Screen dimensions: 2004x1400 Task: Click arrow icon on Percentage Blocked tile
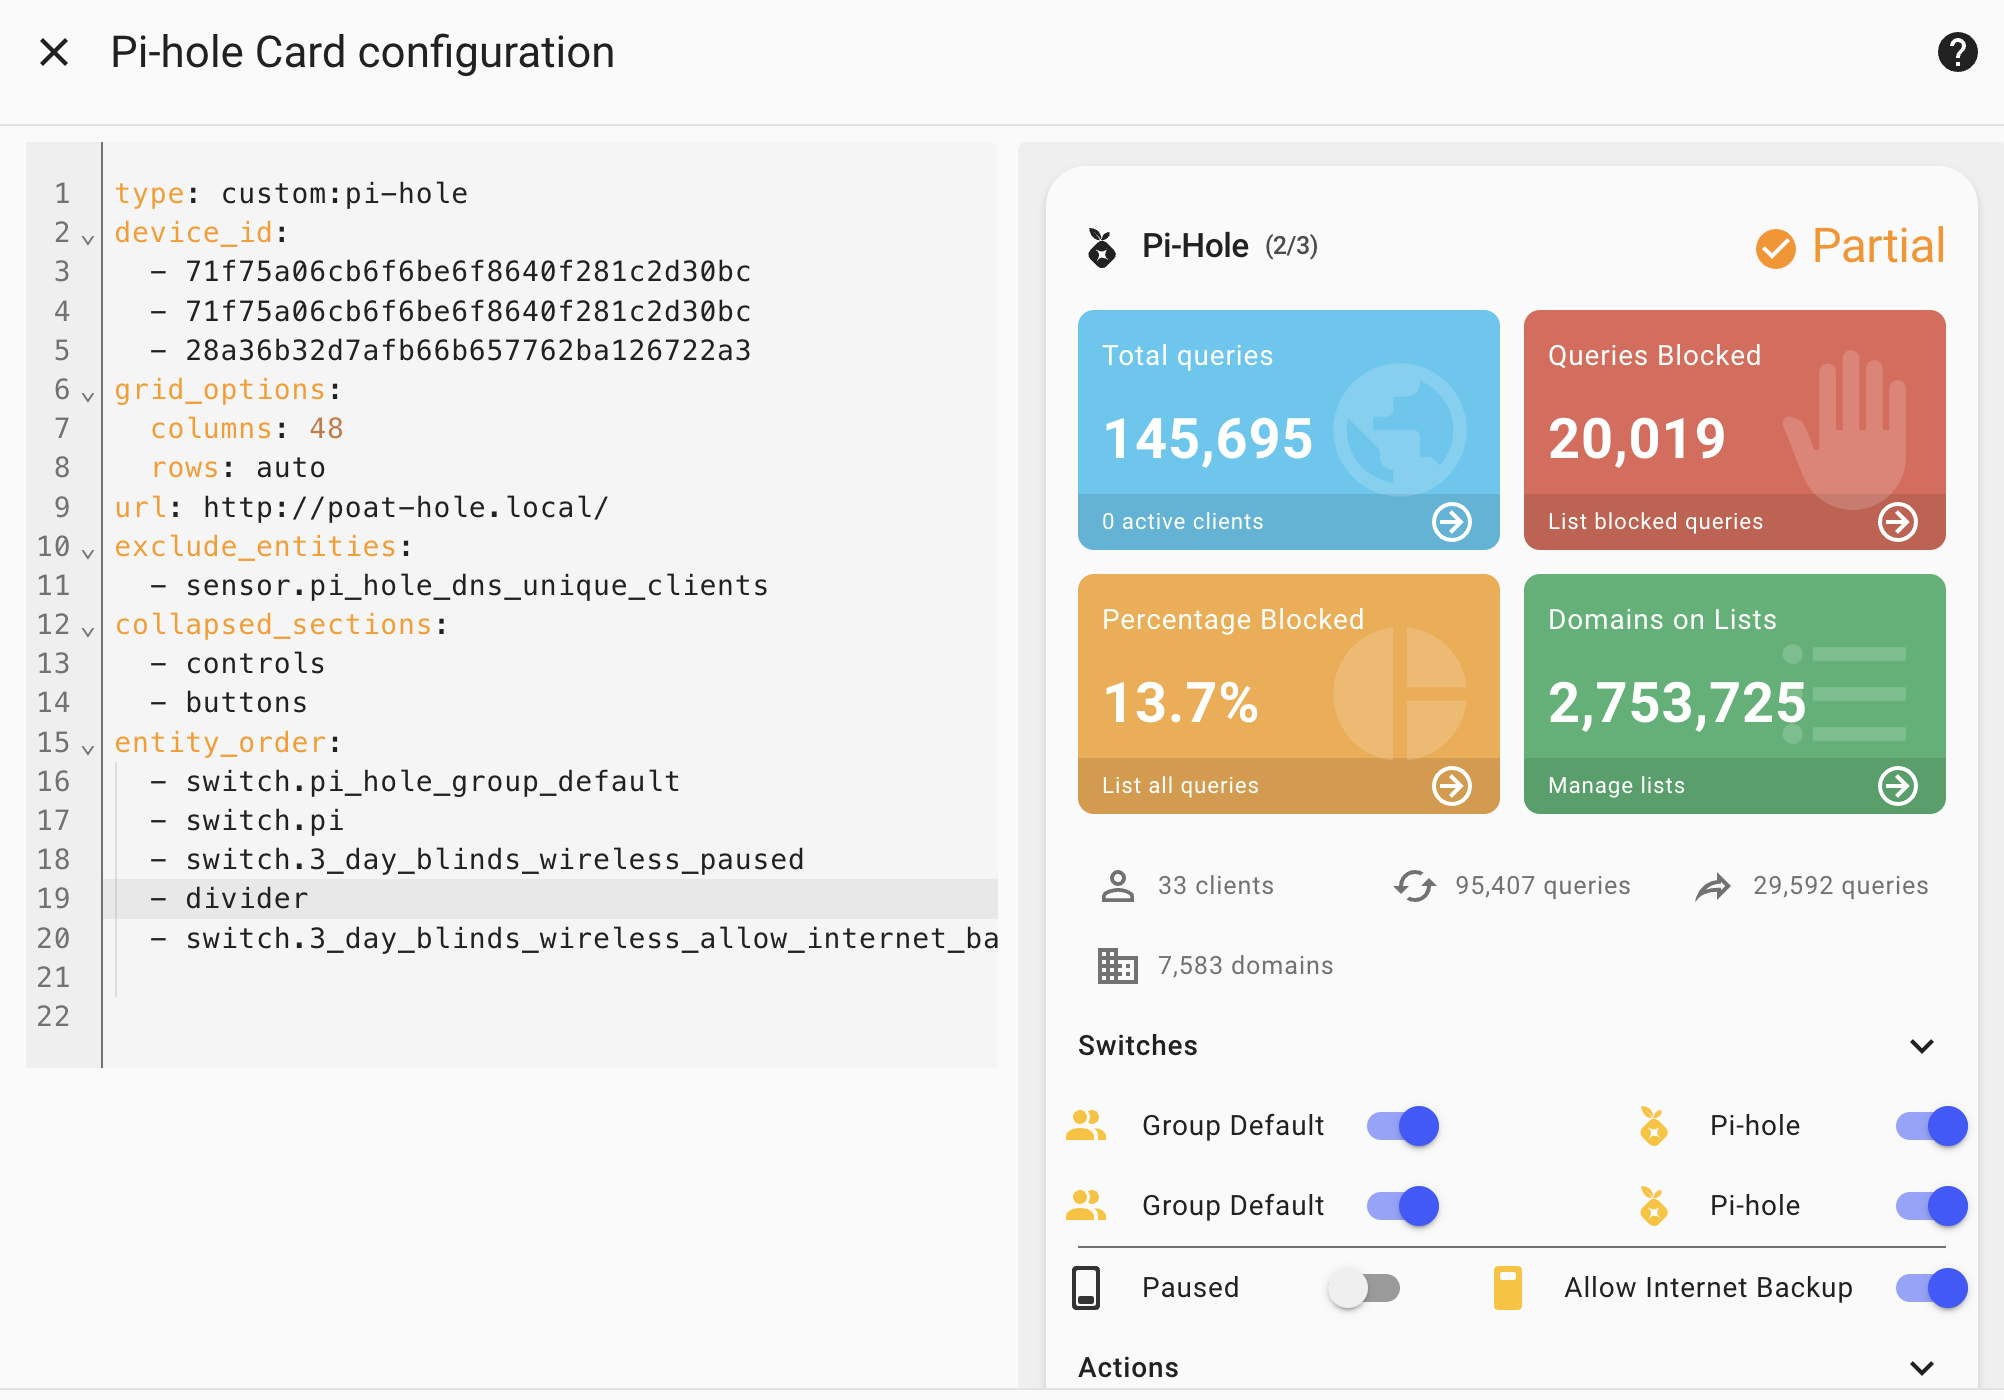click(1451, 785)
